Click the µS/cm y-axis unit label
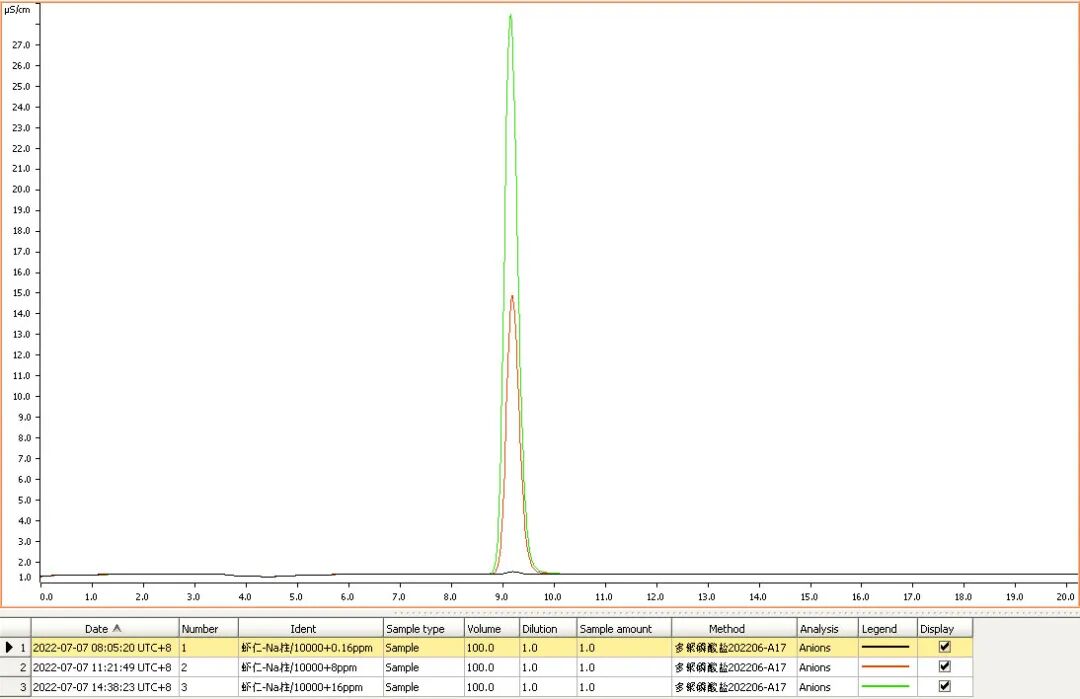Screen dimensions: 1080x699 [18, 10]
